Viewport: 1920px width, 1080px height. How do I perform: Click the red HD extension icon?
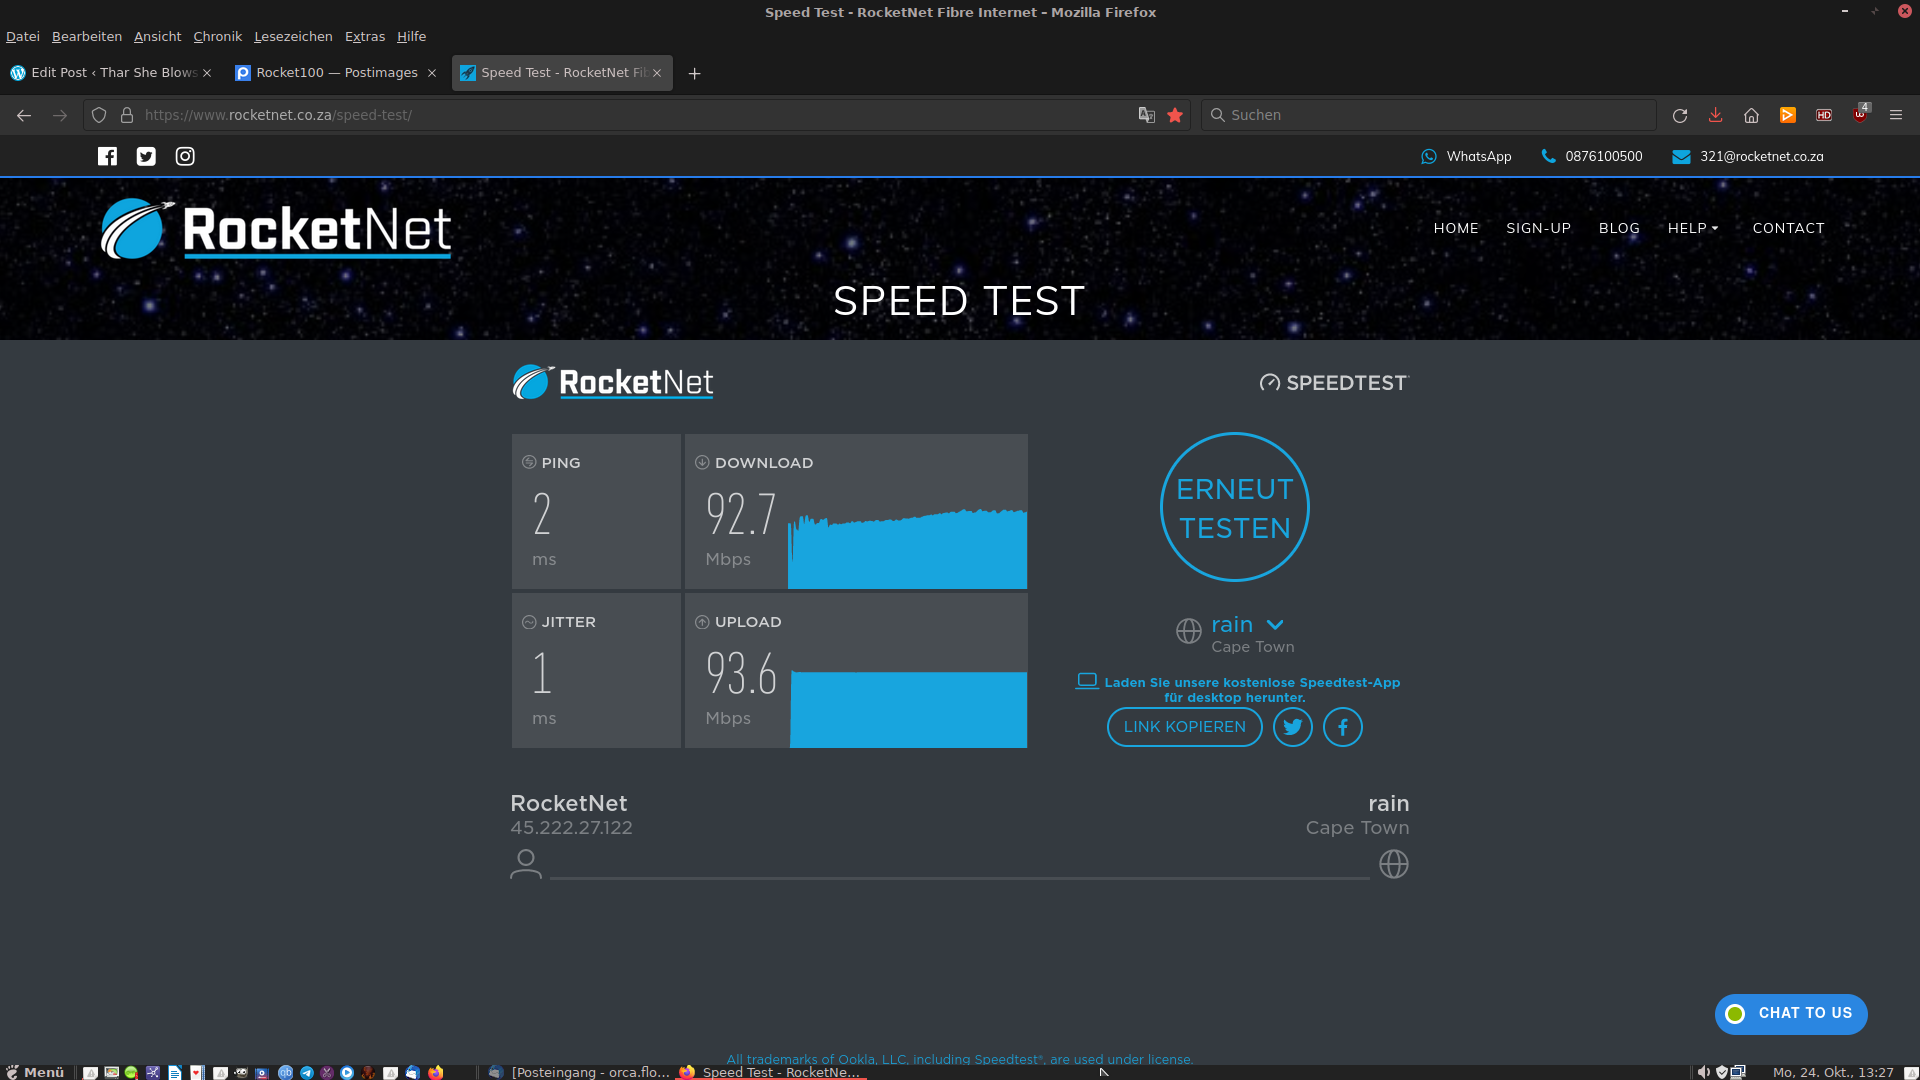pos(1824,115)
